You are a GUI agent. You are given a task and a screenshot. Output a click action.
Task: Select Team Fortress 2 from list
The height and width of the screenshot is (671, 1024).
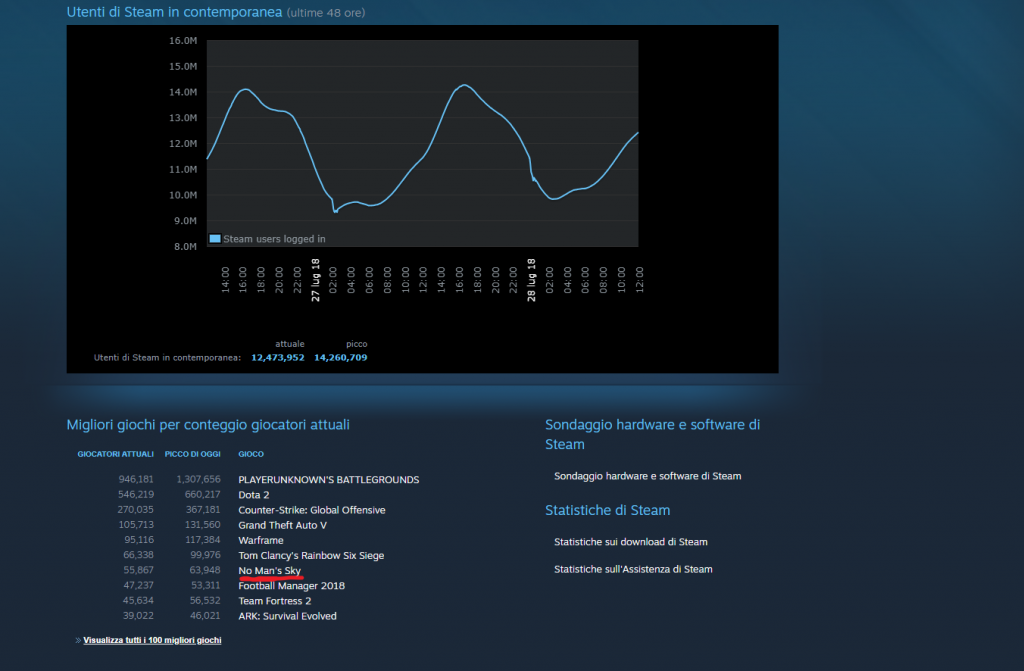click(x=276, y=601)
